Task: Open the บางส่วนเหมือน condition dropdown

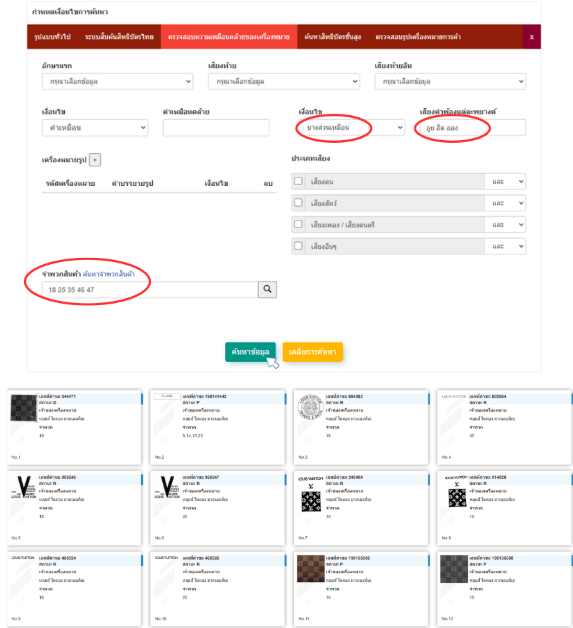Action: pos(352,127)
